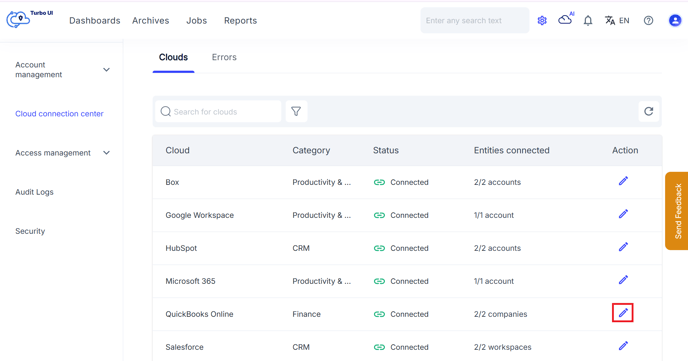Click the Box connected link icon
The width and height of the screenshot is (688, 361).
[x=379, y=182]
